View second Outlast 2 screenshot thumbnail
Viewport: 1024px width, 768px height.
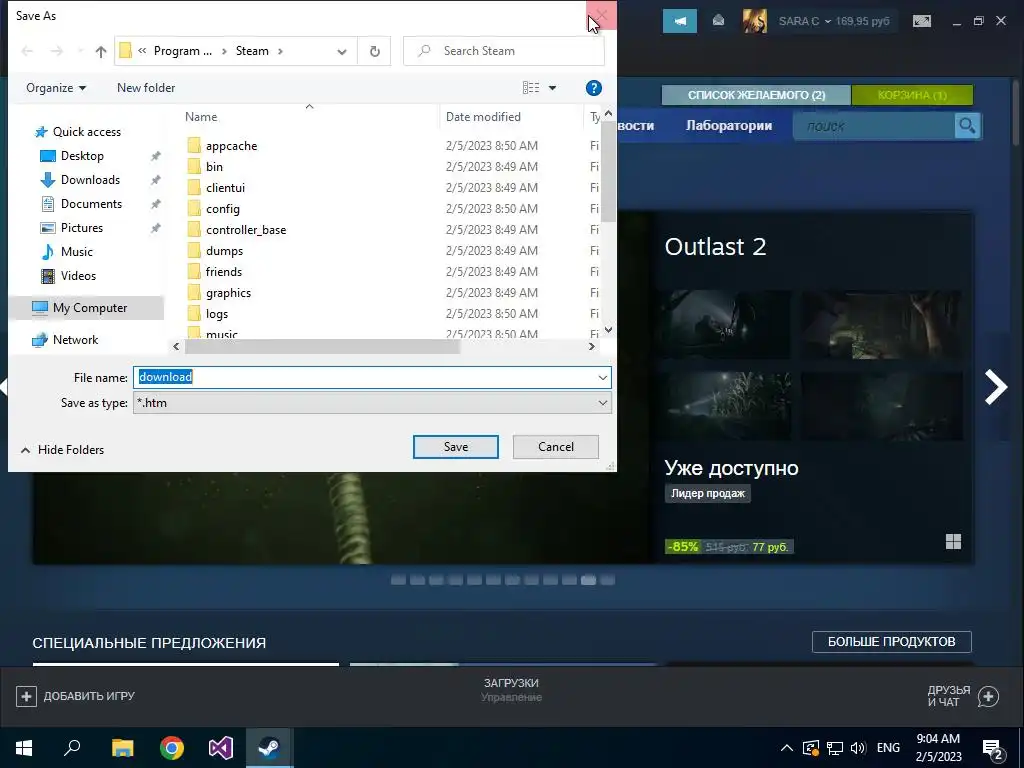click(x=881, y=324)
